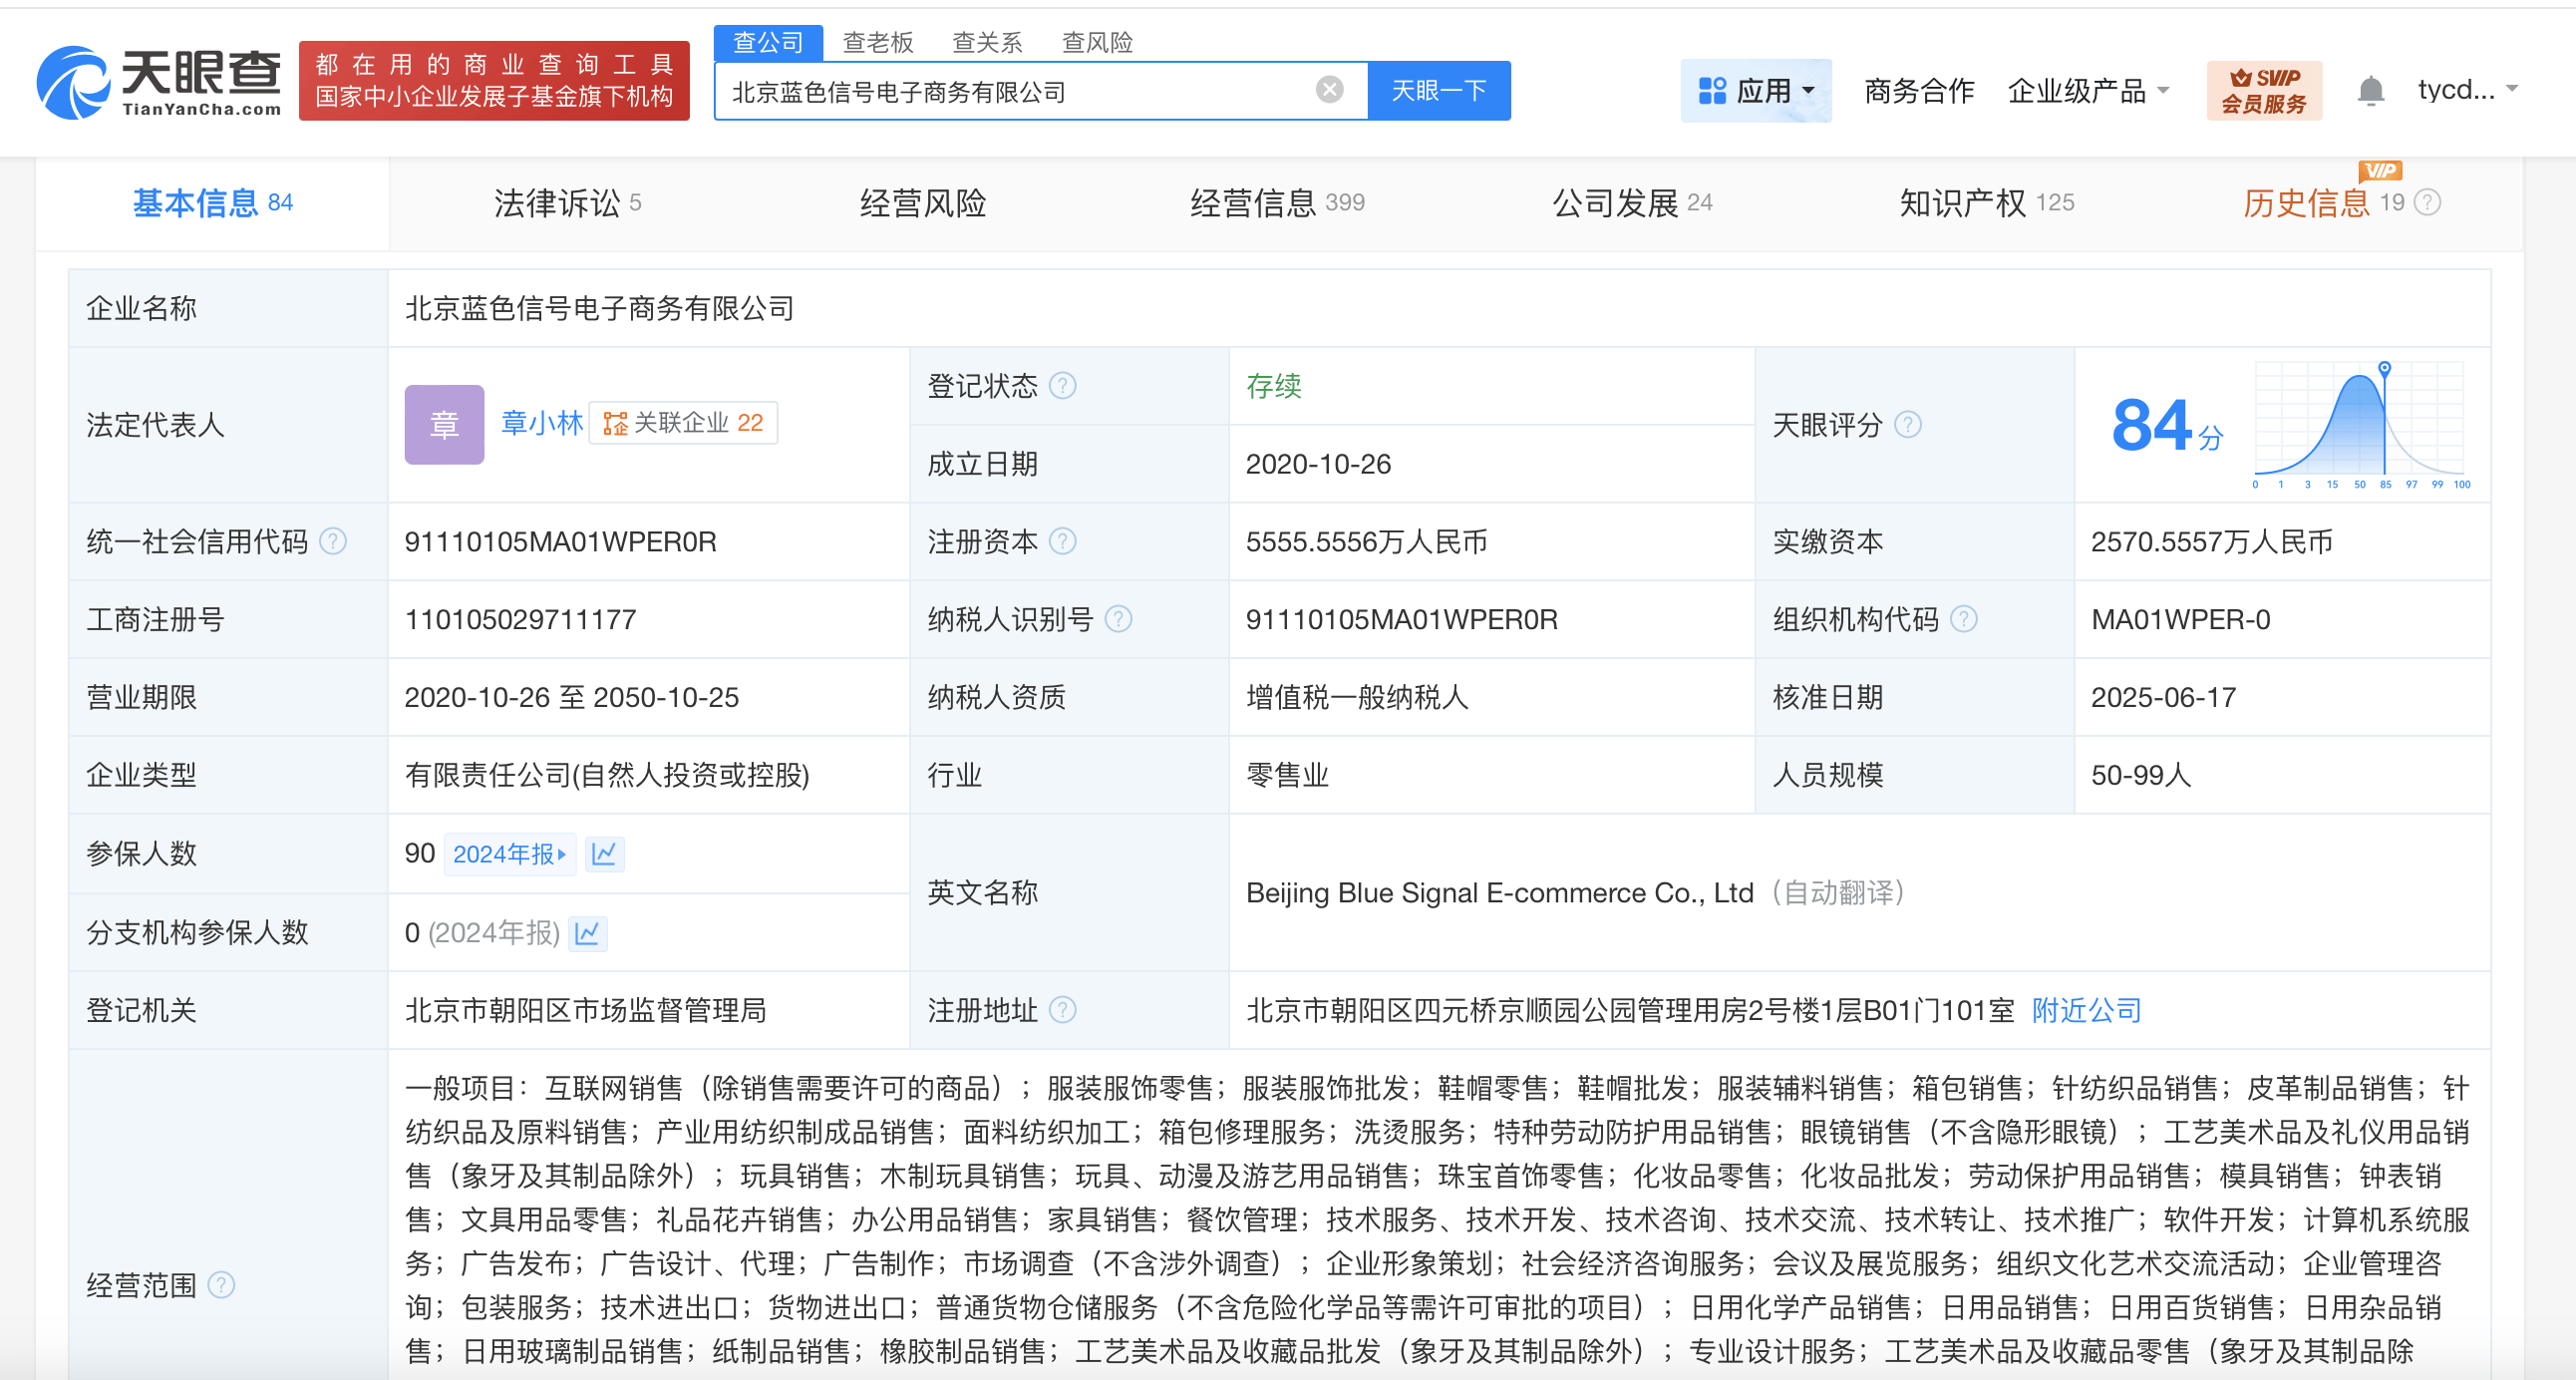This screenshot has width=2576, height=1380.
Task: Select the 查老板 search tab
Action: [878, 42]
